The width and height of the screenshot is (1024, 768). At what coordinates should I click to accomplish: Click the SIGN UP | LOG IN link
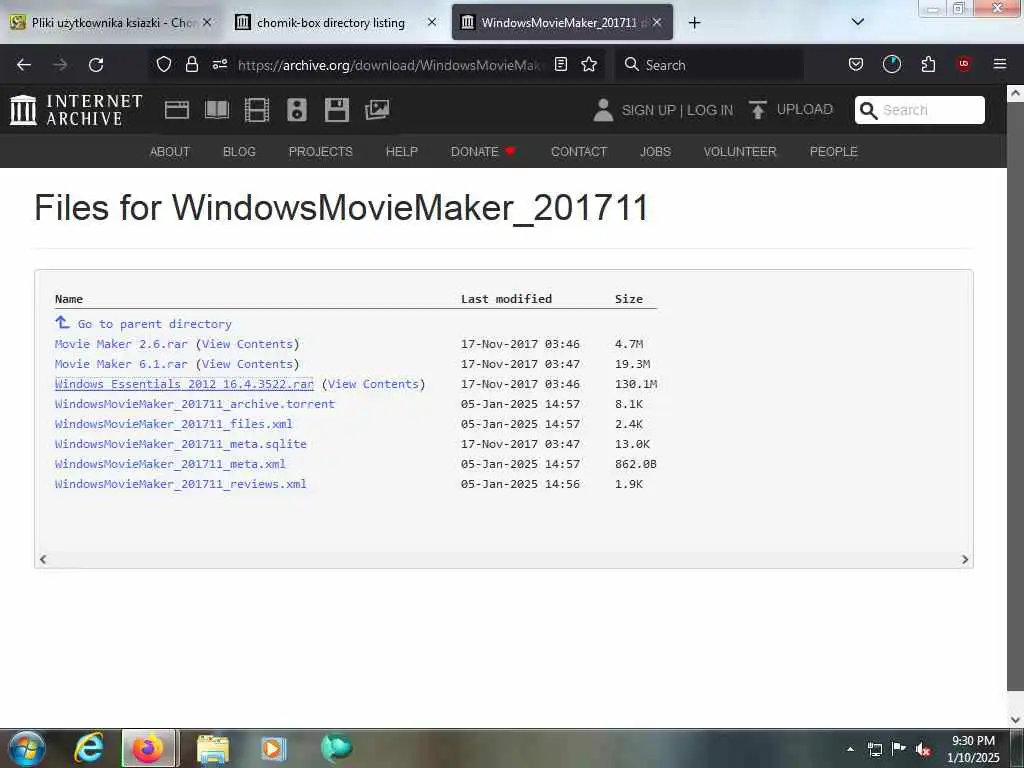[677, 110]
